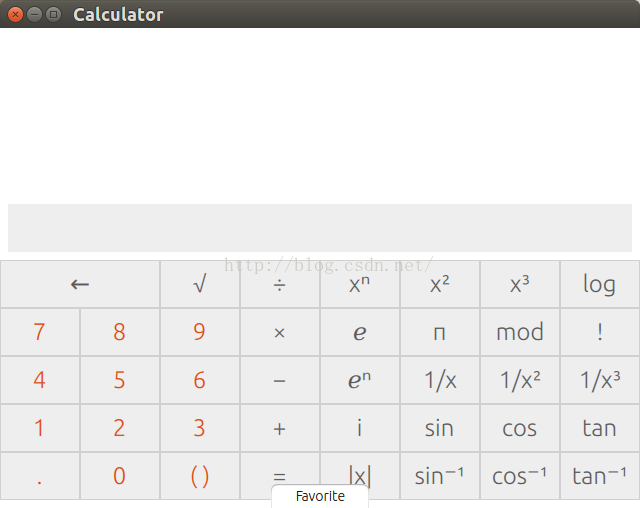Click the mod operator key

point(520,332)
